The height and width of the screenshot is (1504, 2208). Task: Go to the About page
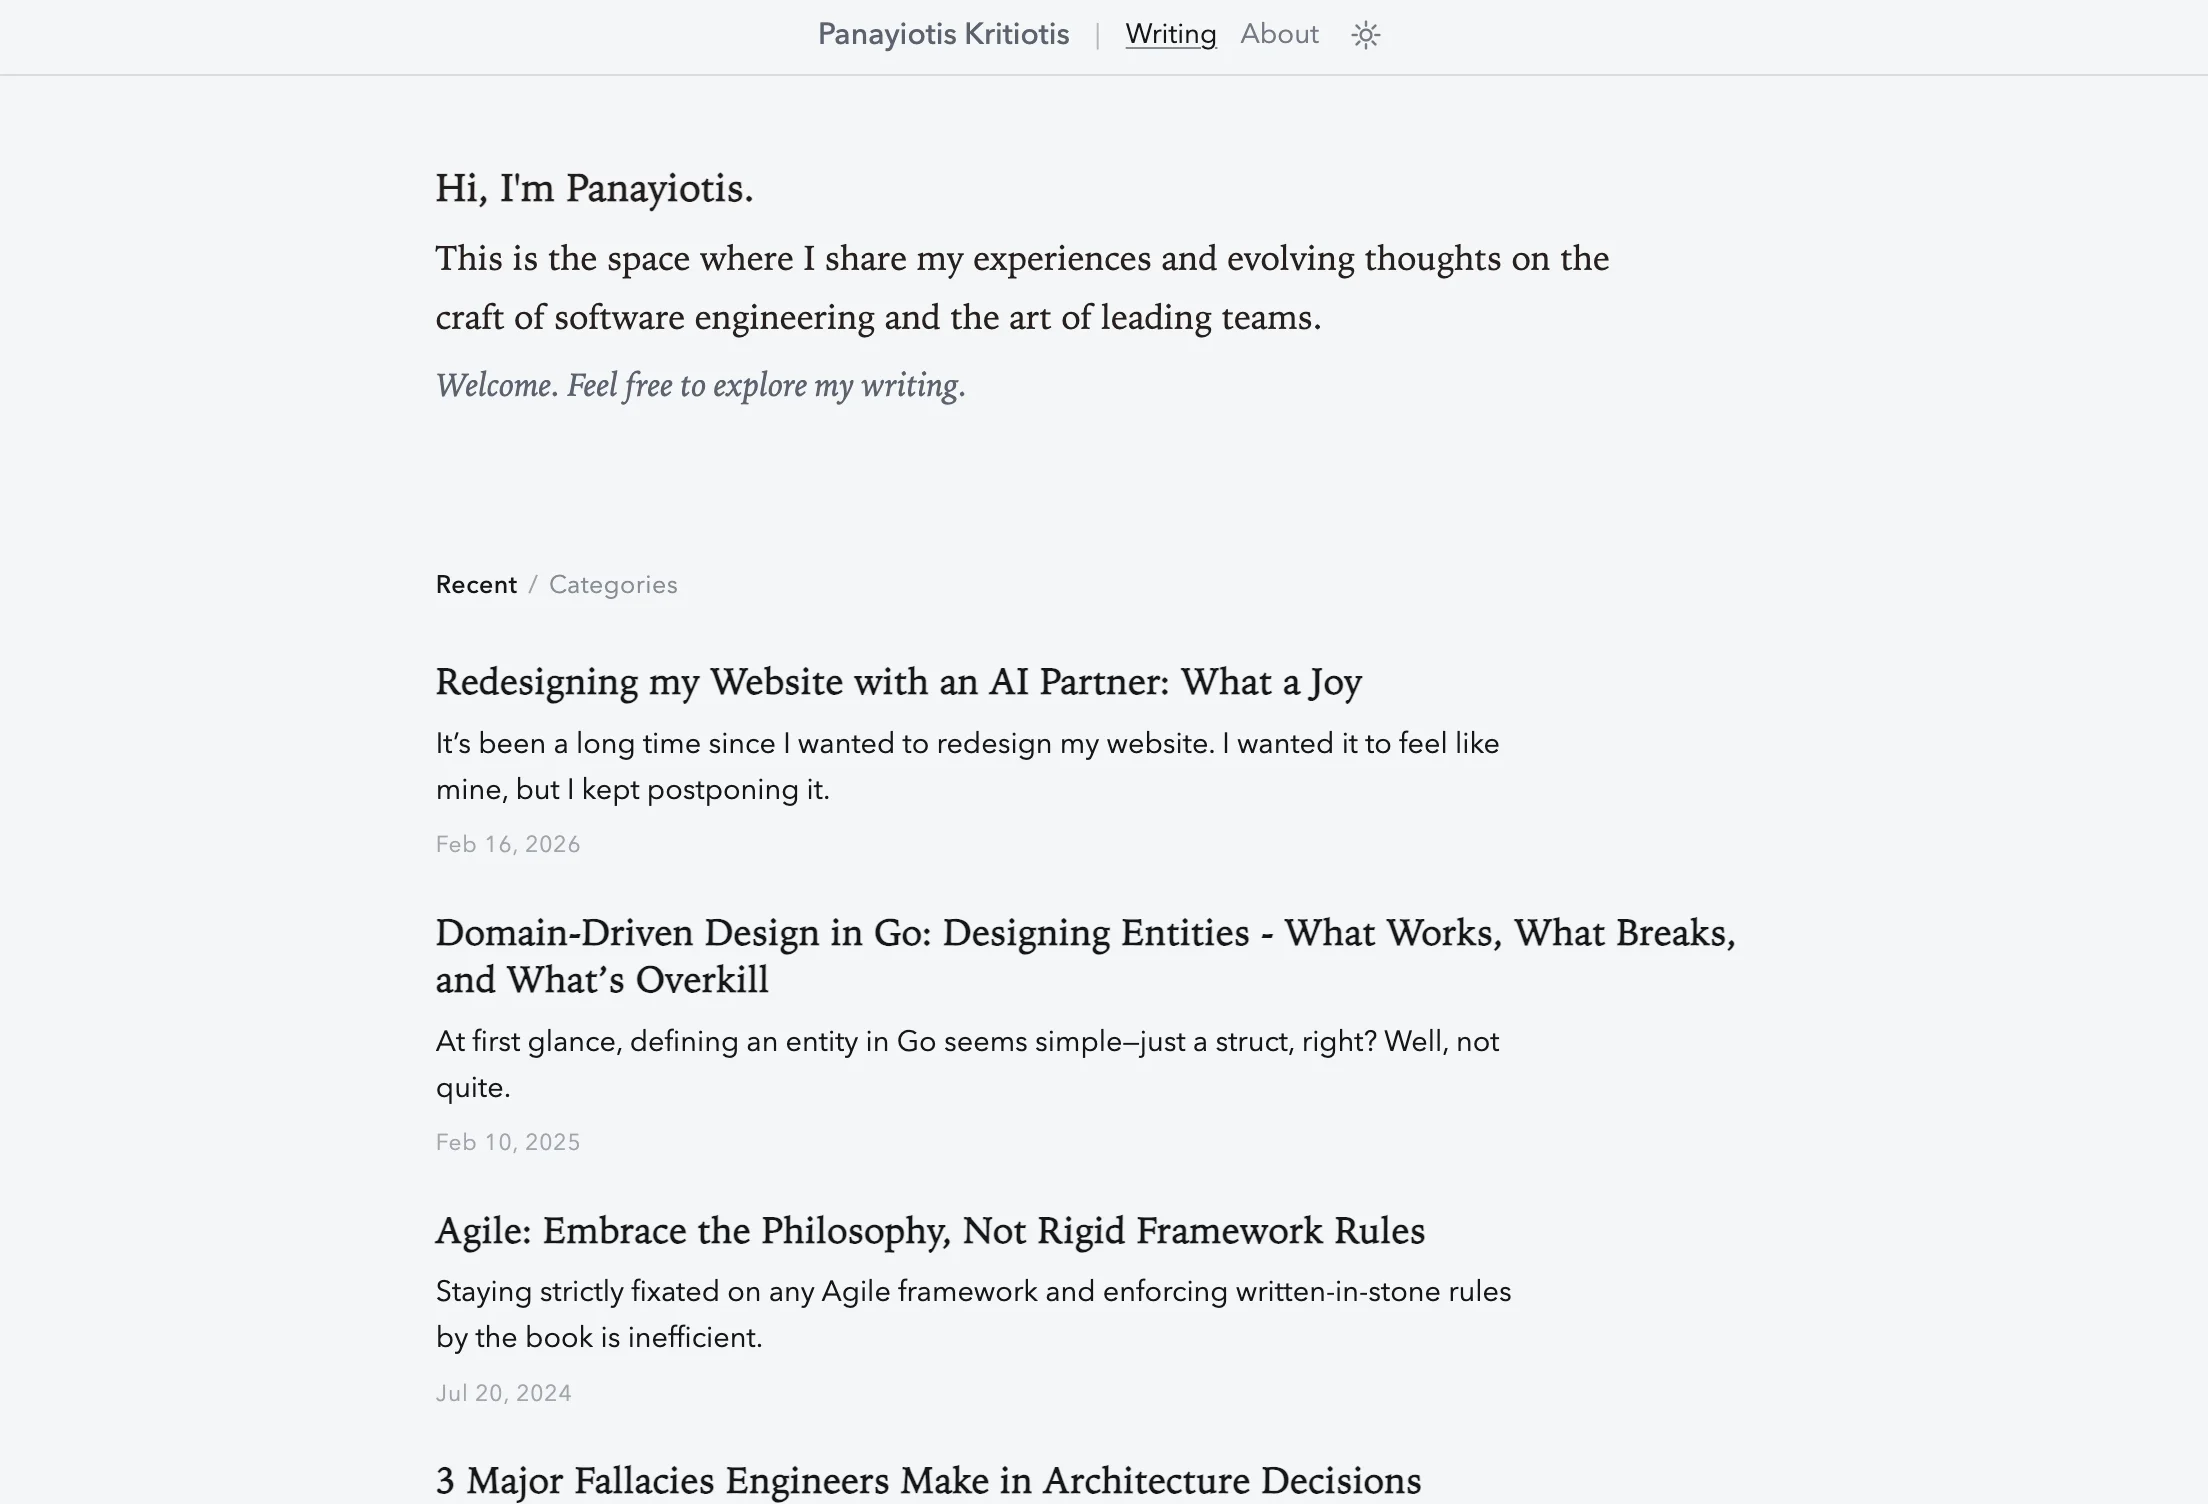[x=1279, y=34]
